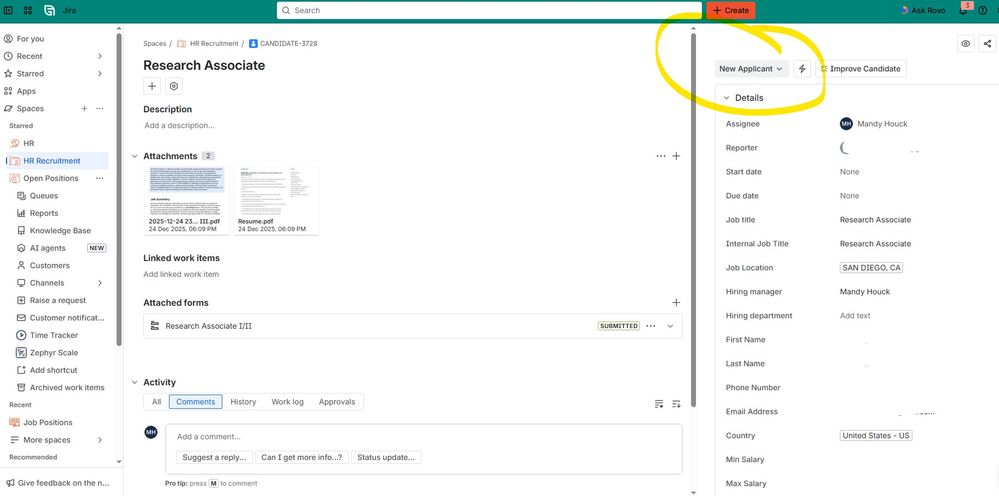Open Customer notifications in sidebar
The width and height of the screenshot is (999, 496).
pyautogui.click(x=67, y=318)
